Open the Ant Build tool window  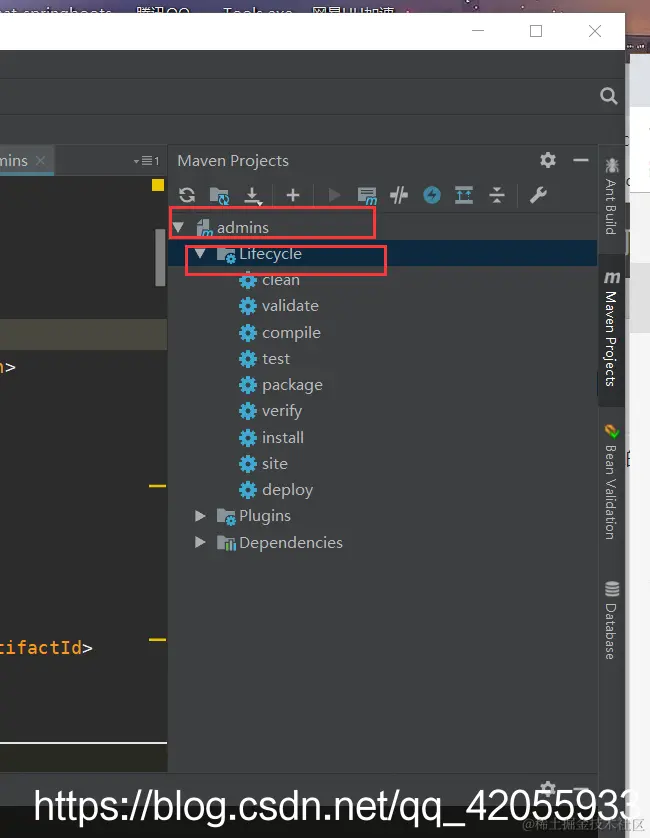[611, 196]
